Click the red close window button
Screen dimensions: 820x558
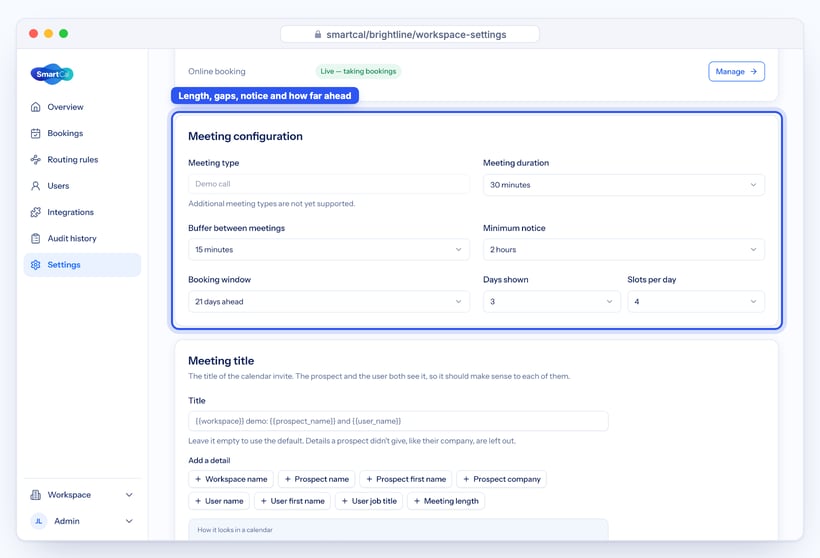(x=33, y=33)
